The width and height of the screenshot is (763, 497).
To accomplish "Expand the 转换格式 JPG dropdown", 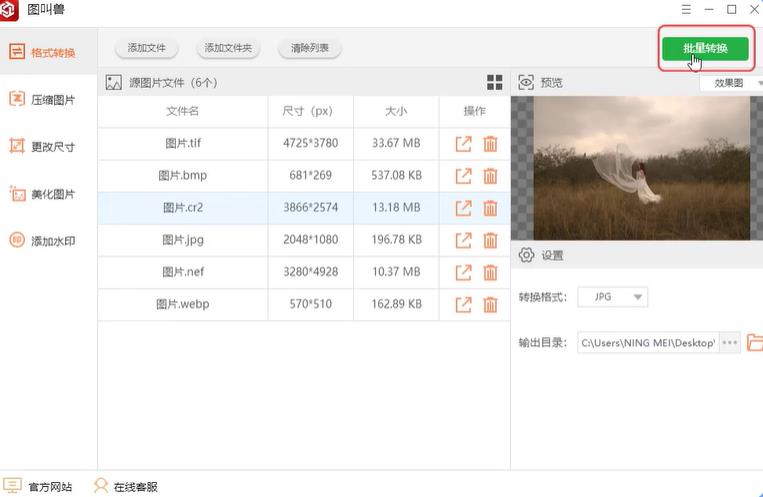I will [x=613, y=297].
